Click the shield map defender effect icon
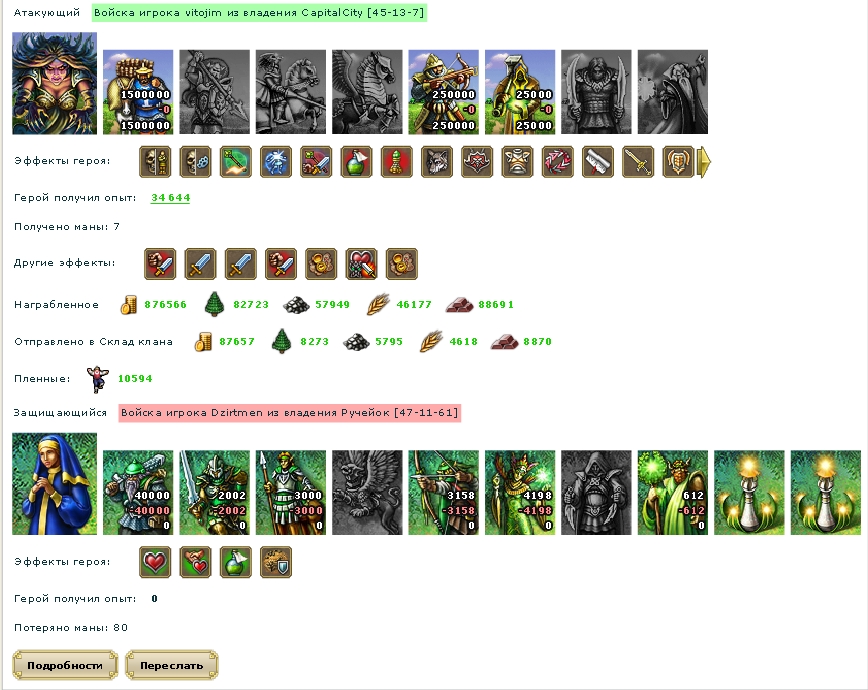Viewport: 868px width, 690px height. pyautogui.click(x=276, y=563)
